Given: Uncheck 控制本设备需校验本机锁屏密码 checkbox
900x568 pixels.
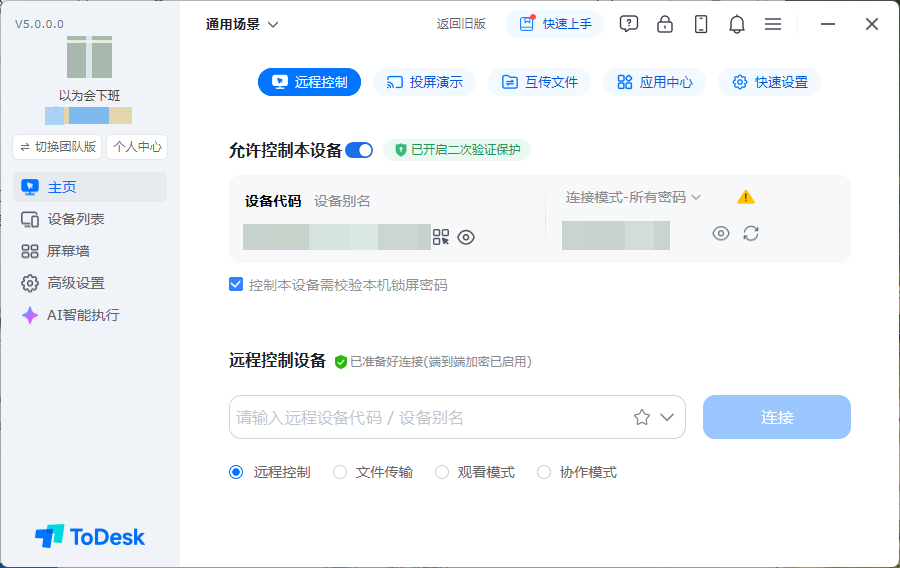Looking at the screenshot, I should 236,285.
